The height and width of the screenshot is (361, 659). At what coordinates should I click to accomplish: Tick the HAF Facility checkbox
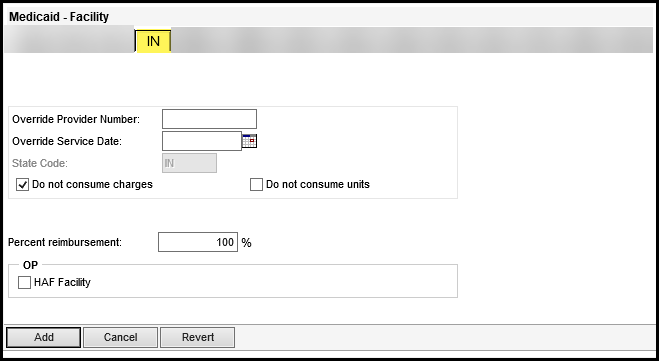pyautogui.click(x=24, y=282)
